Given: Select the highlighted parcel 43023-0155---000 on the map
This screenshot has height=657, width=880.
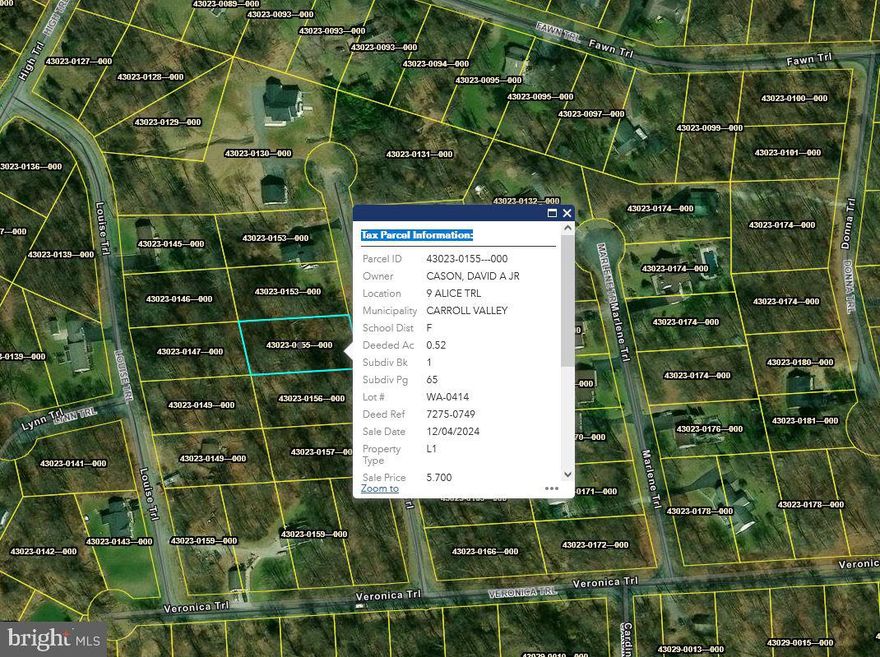Looking at the screenshot, I should pos(295,346).
